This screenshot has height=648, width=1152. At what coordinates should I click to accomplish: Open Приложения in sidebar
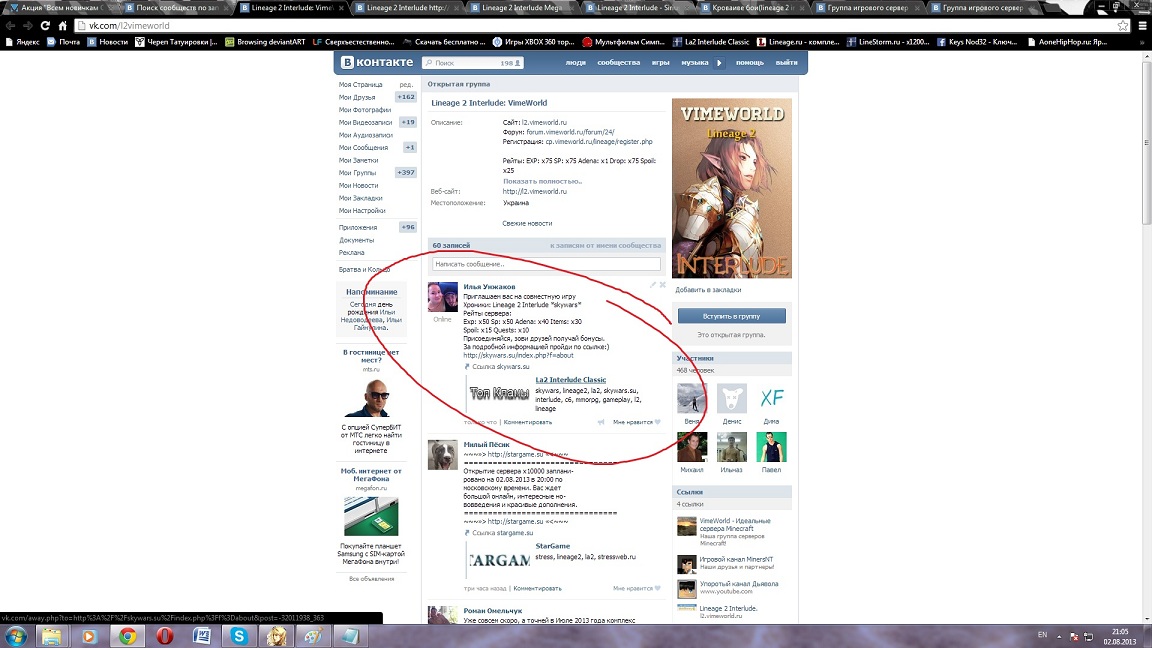coord(358,228)
